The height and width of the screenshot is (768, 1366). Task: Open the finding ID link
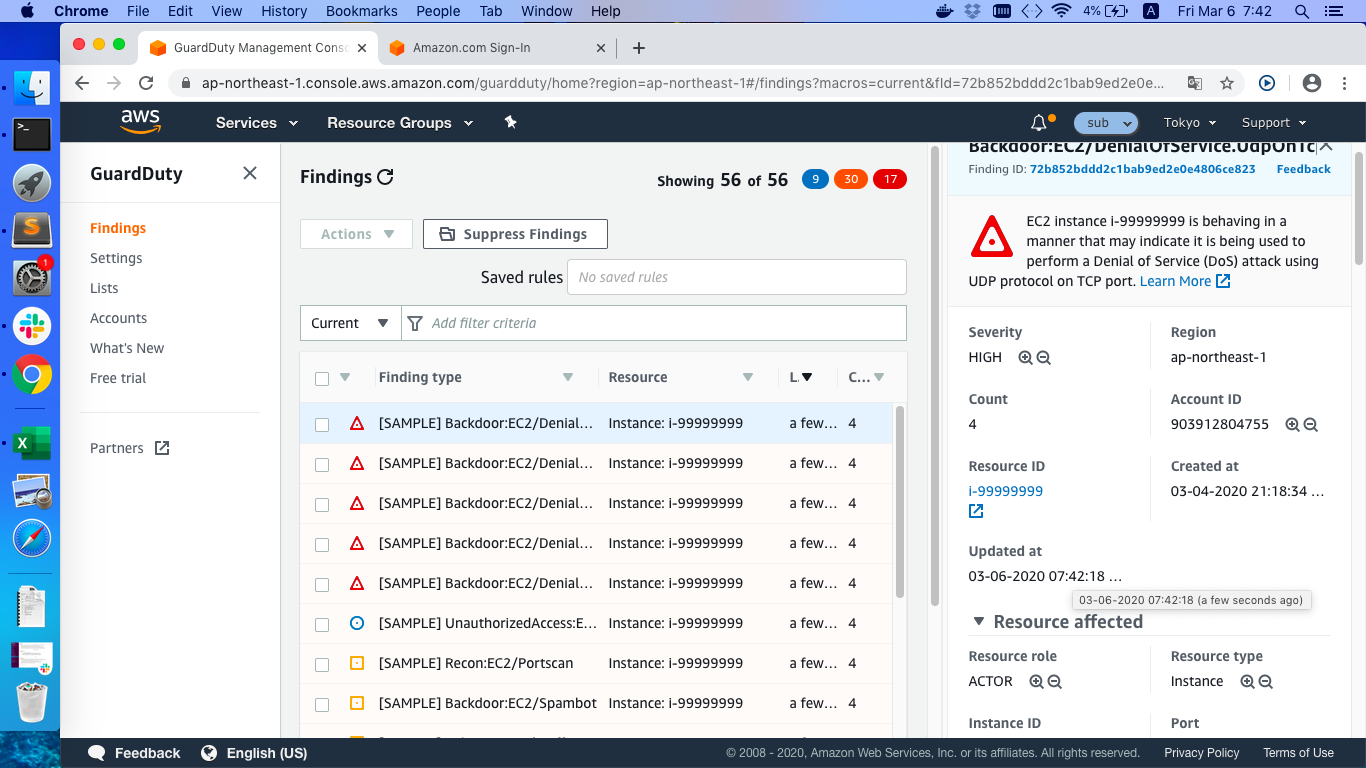(1142, 169)
